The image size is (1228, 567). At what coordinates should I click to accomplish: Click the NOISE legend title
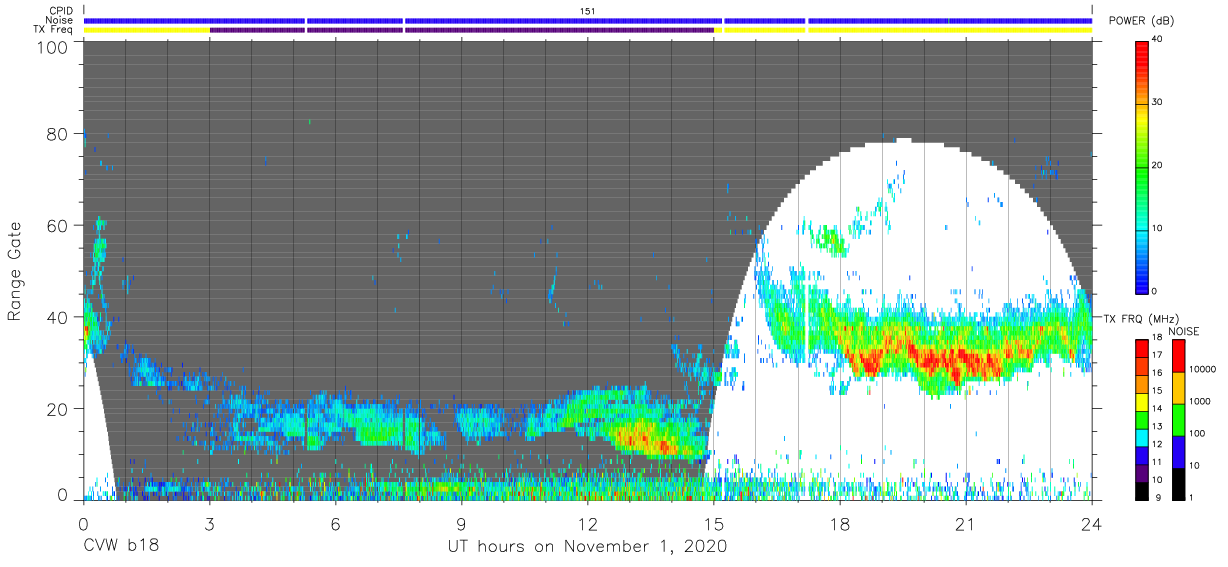(x=1183, y=331)
